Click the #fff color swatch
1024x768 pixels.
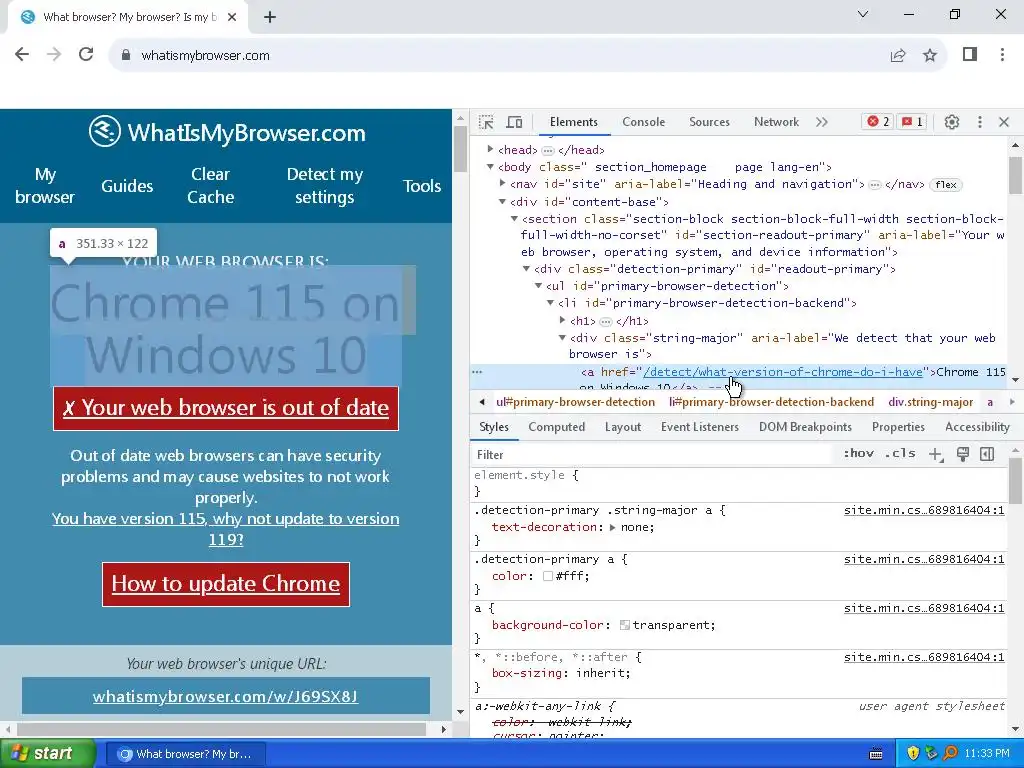pyautogui.click(x=548, y=576)
